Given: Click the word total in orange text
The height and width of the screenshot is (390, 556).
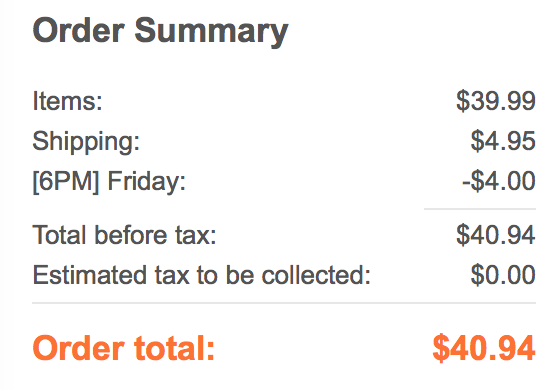Looking at the screenshot, I should (x=174, y=348).
